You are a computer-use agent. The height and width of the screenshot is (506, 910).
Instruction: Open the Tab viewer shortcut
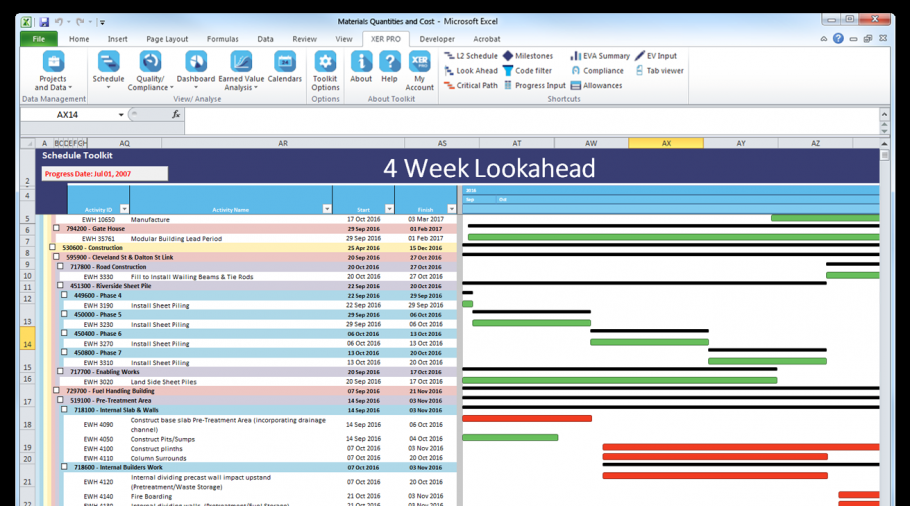659,71
